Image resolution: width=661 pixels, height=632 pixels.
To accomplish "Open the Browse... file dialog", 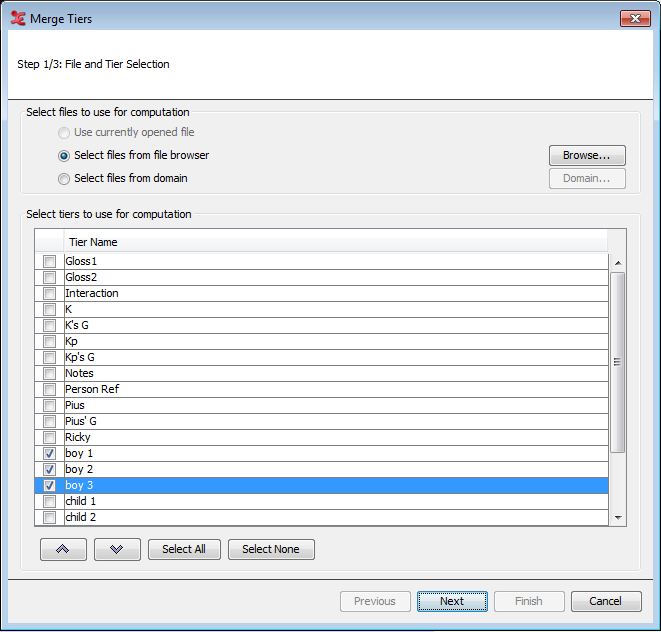I will click(587, 156).
